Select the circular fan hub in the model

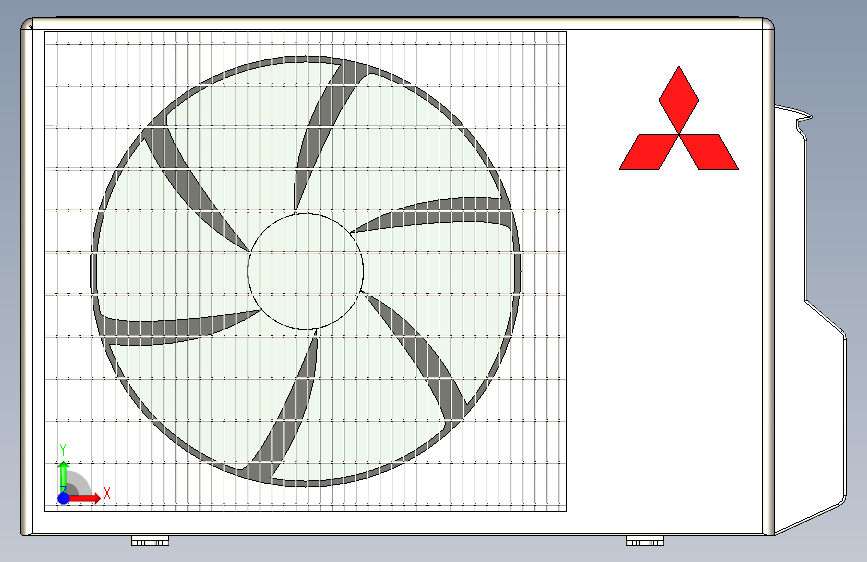[305, 271]
